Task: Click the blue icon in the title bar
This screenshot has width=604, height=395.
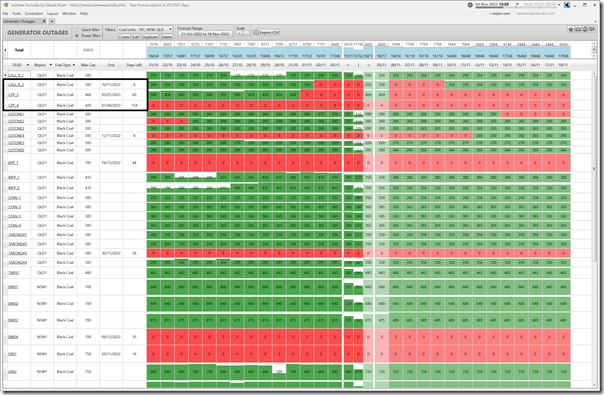Action: pyautogui.click(x=567, y=5)
